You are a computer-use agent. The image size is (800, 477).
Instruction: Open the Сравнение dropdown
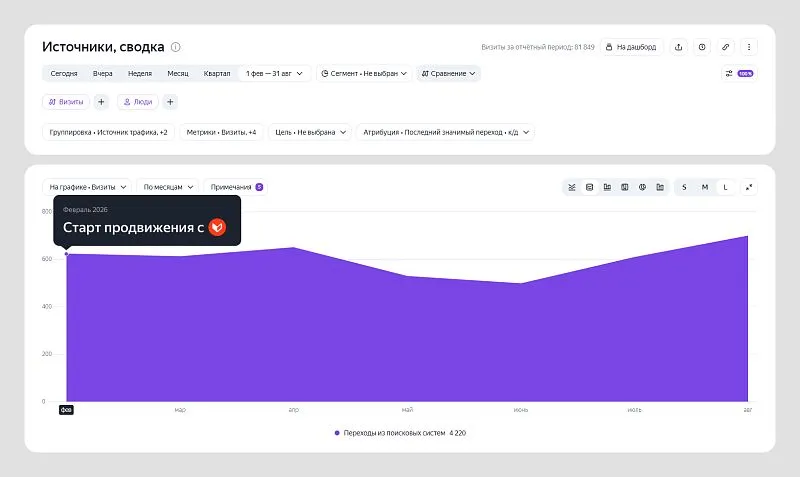(x=448, y=73)
